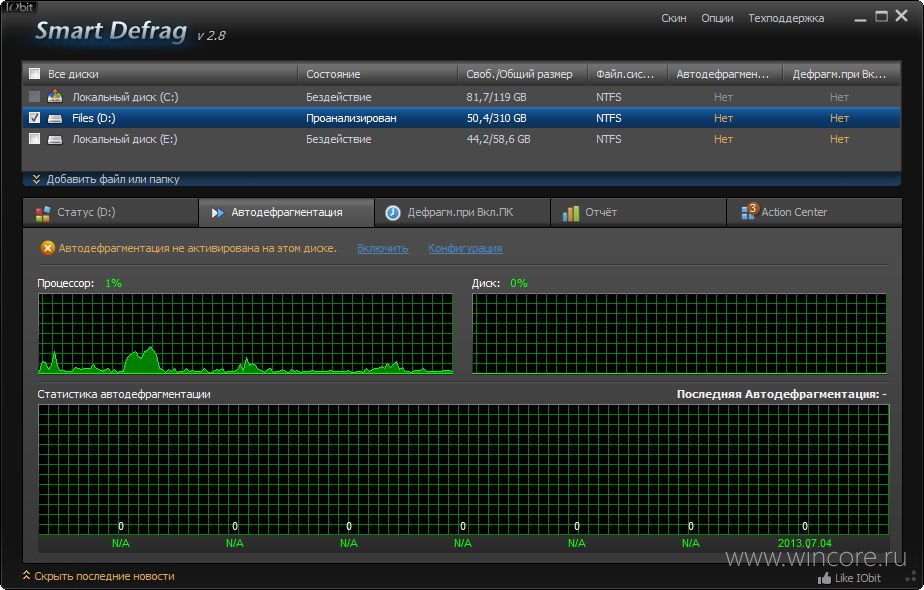Switch to the Action Center tab
The image size is (924, 590).
tap(814, 213)
